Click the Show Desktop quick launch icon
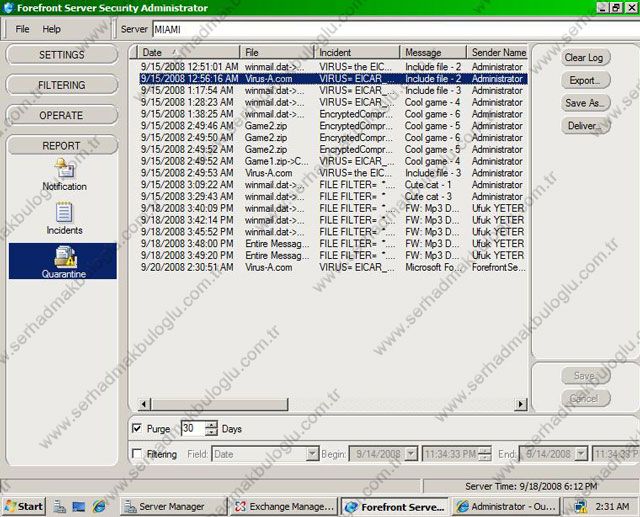The image size is (640, 517). [x=79, y=506]
